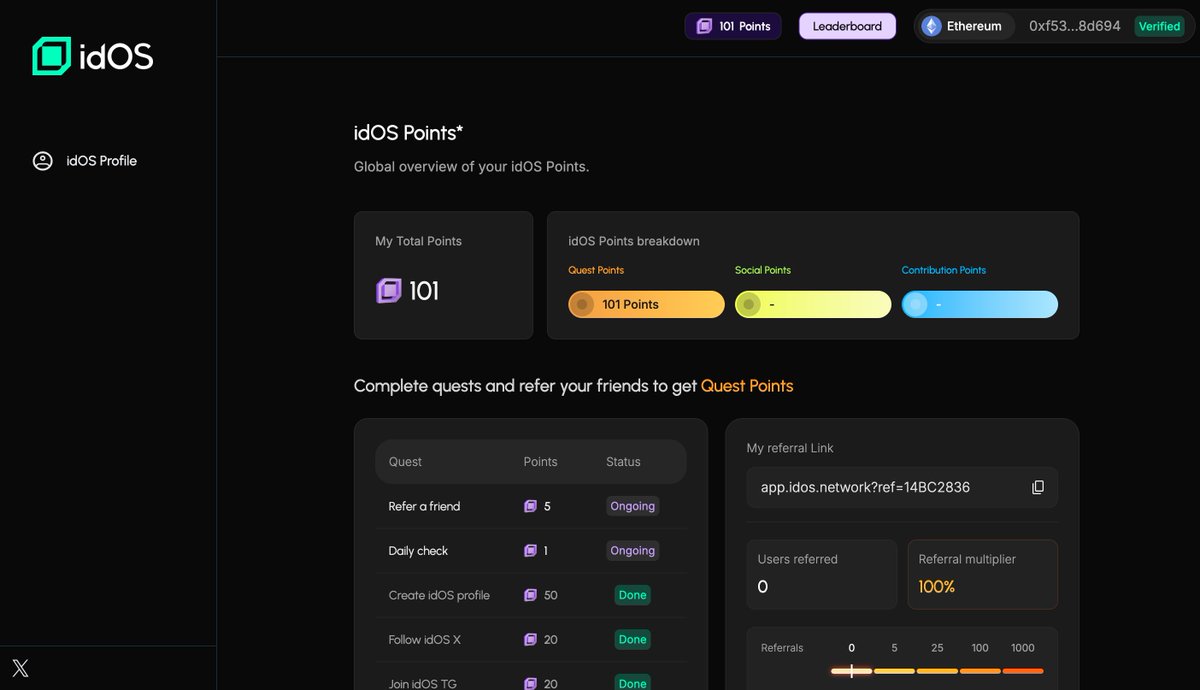Click the Social Points yellow bar
This screenshot has width=1200, height=690.
813,304
